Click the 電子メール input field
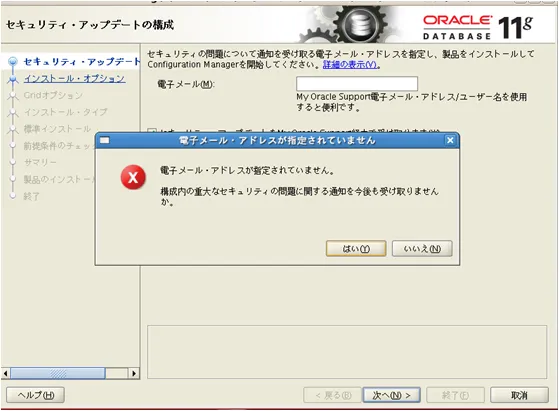The height and width of the screenshot is (411, 559). pos(357,84)
